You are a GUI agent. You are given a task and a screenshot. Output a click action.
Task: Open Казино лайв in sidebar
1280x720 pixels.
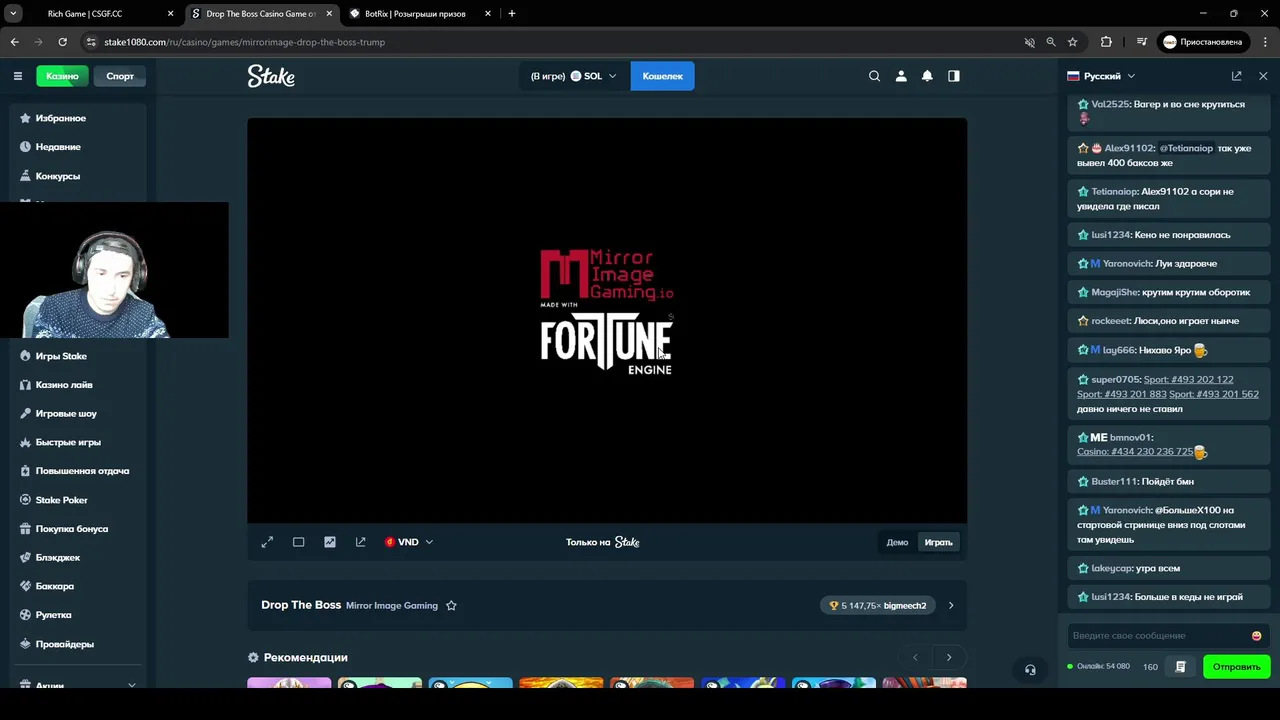pyautogui.click(x=78, y=385)
